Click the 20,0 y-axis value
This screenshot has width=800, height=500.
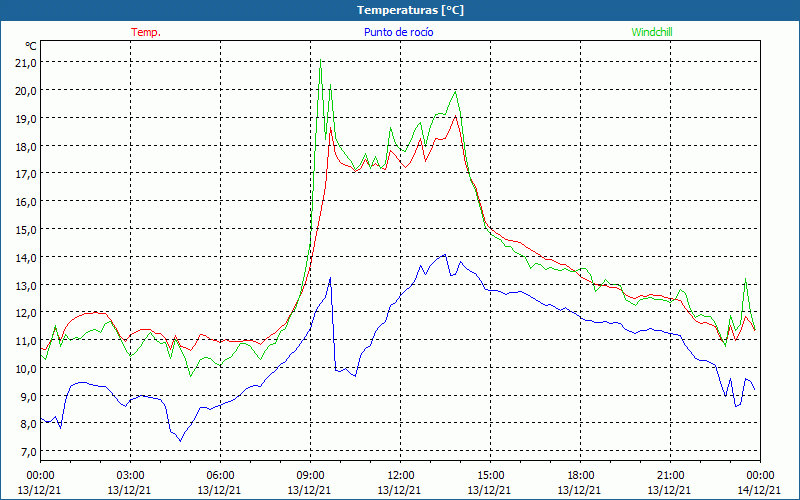26,90
